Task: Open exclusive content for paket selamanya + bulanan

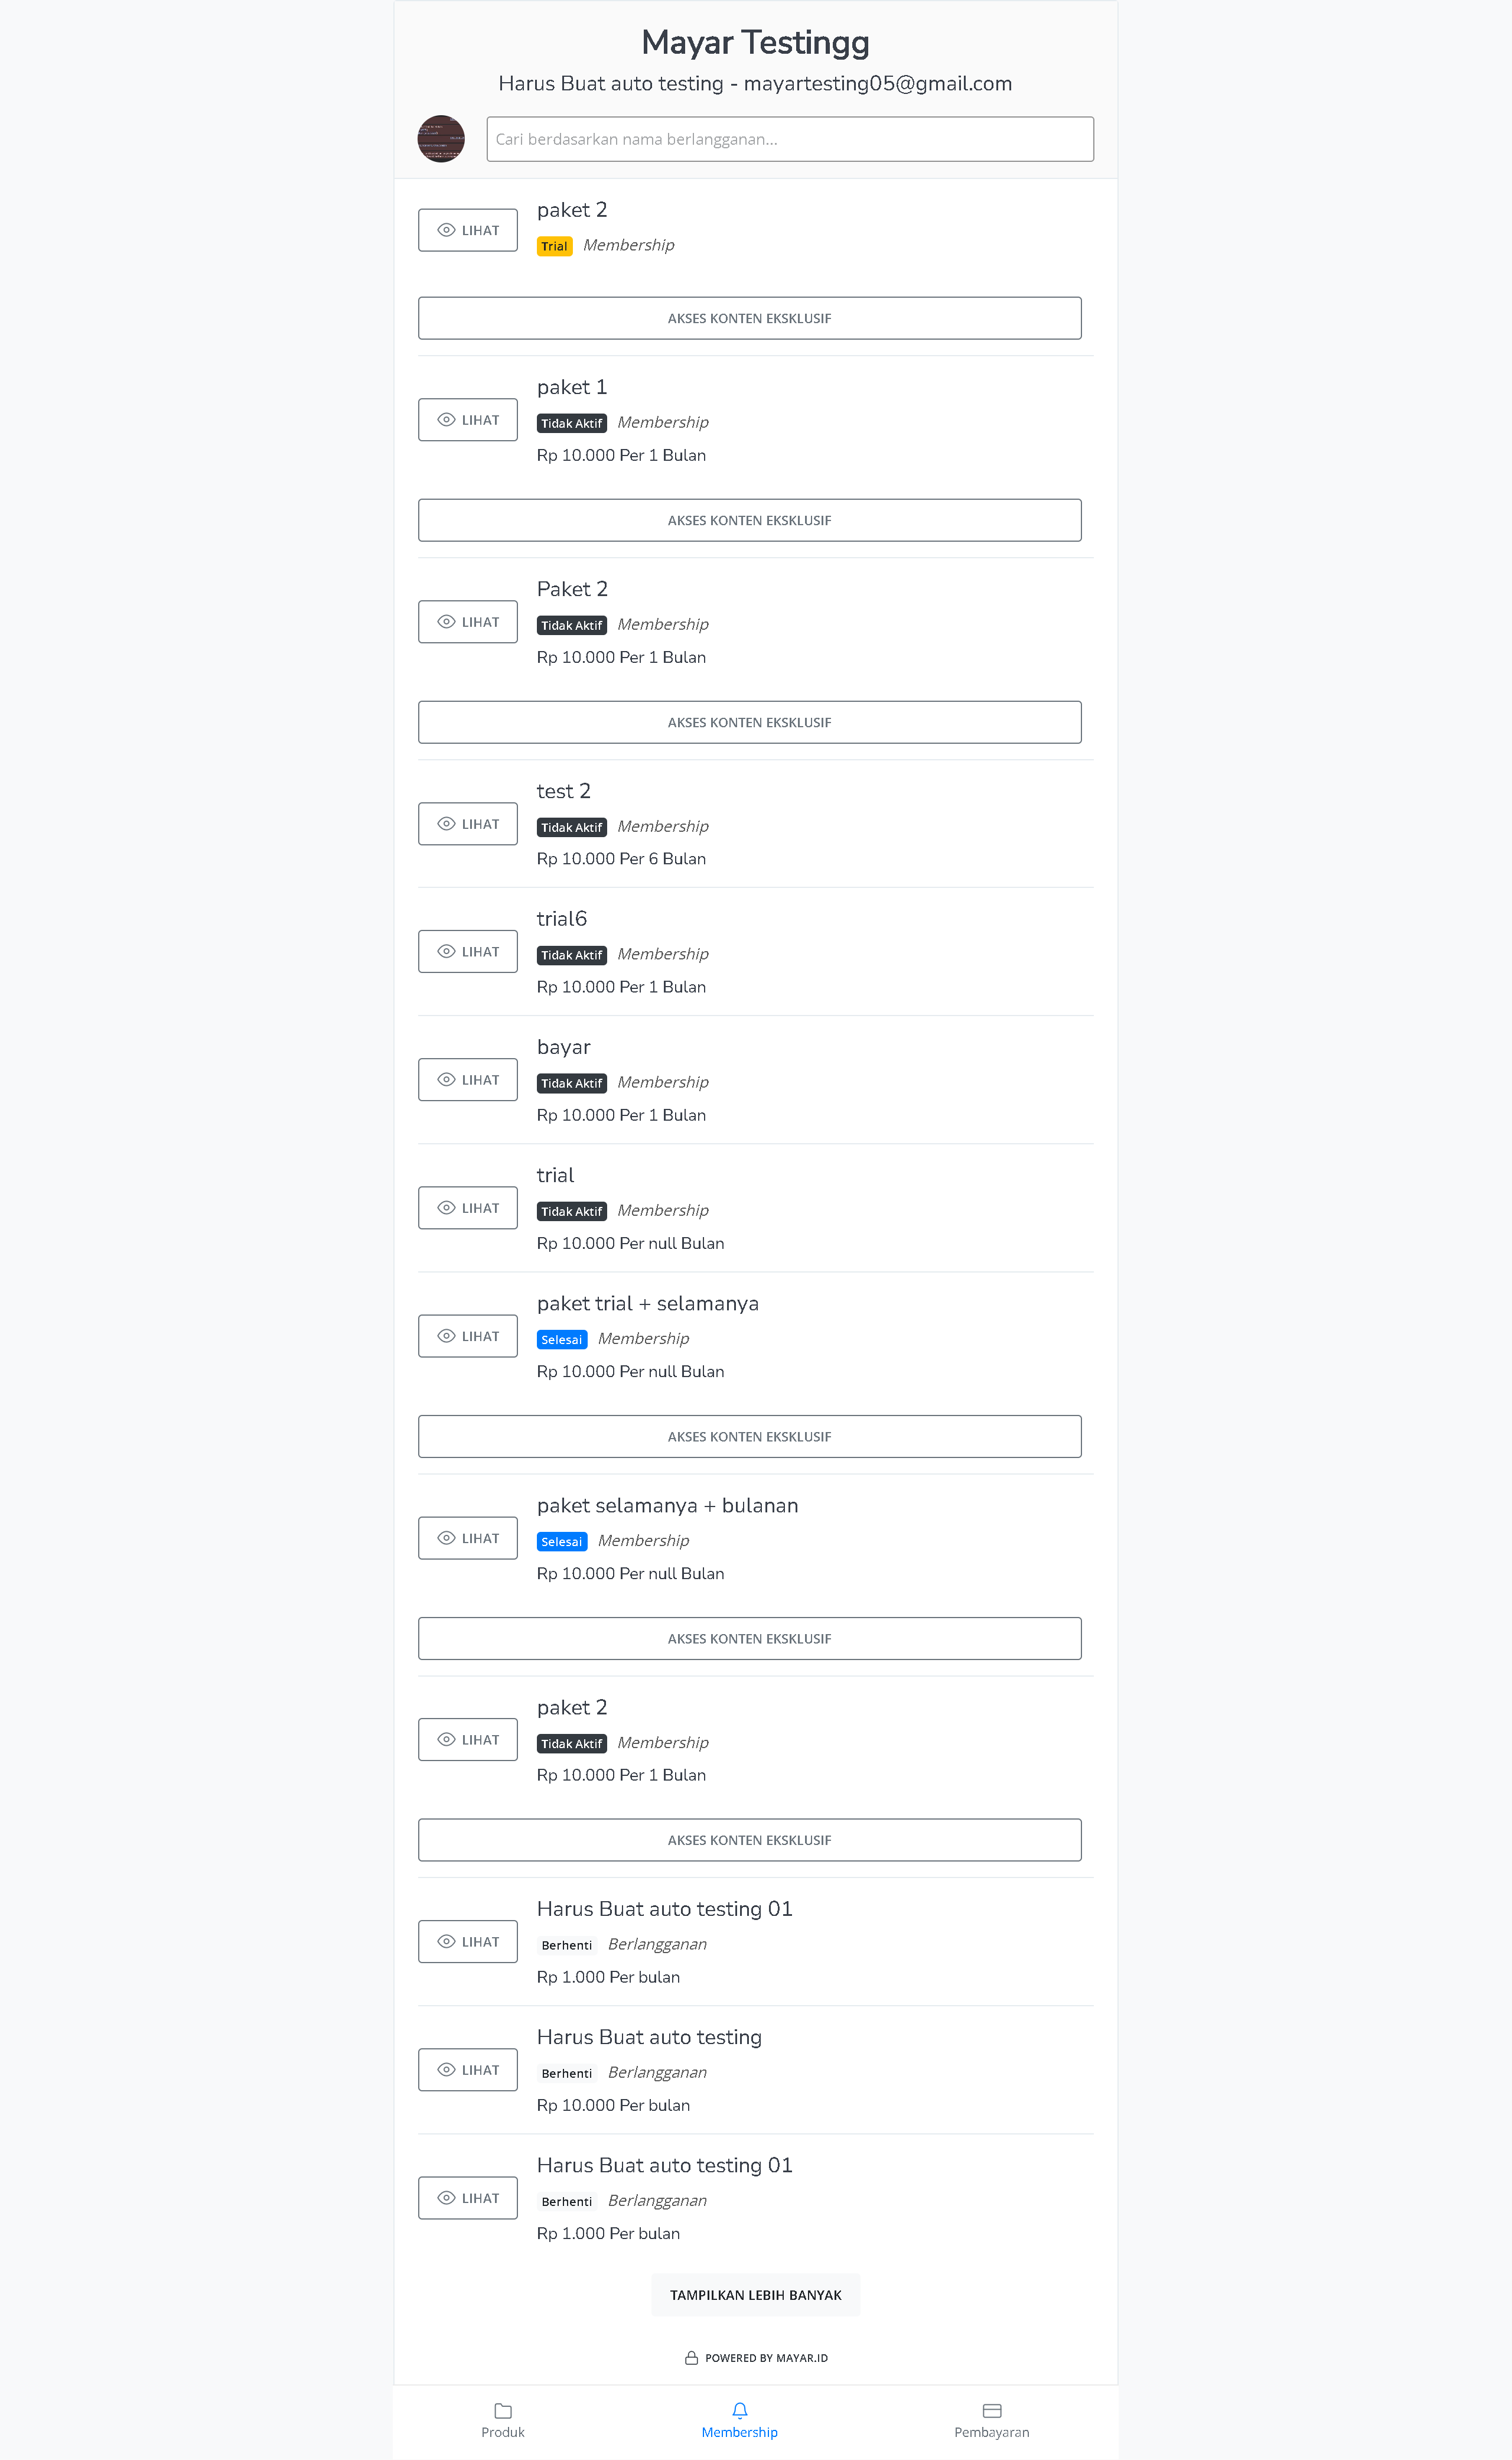Action: 750,1638
